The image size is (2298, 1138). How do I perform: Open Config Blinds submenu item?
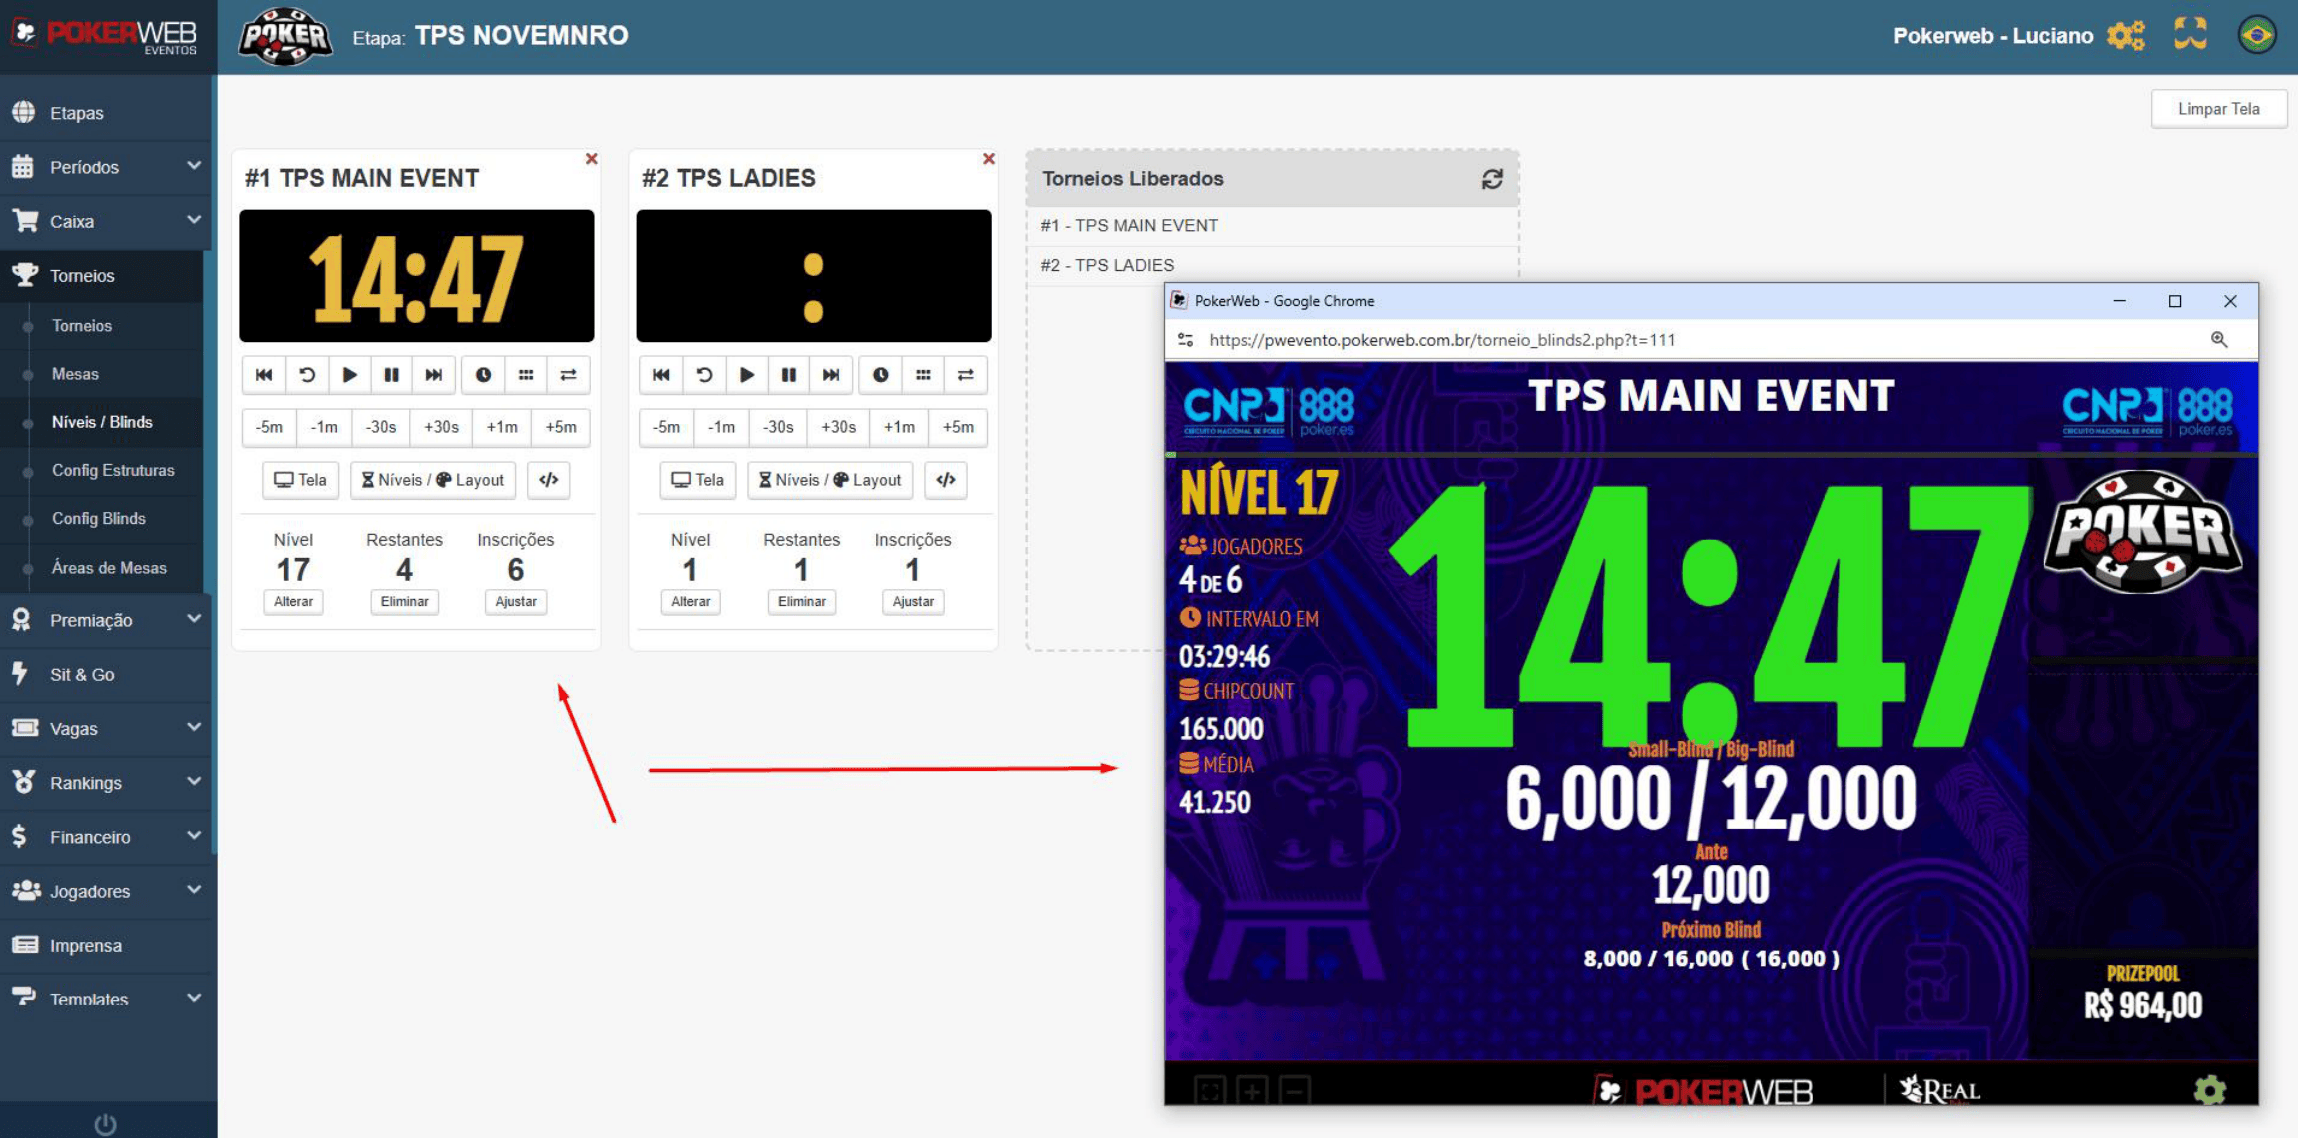99,518
